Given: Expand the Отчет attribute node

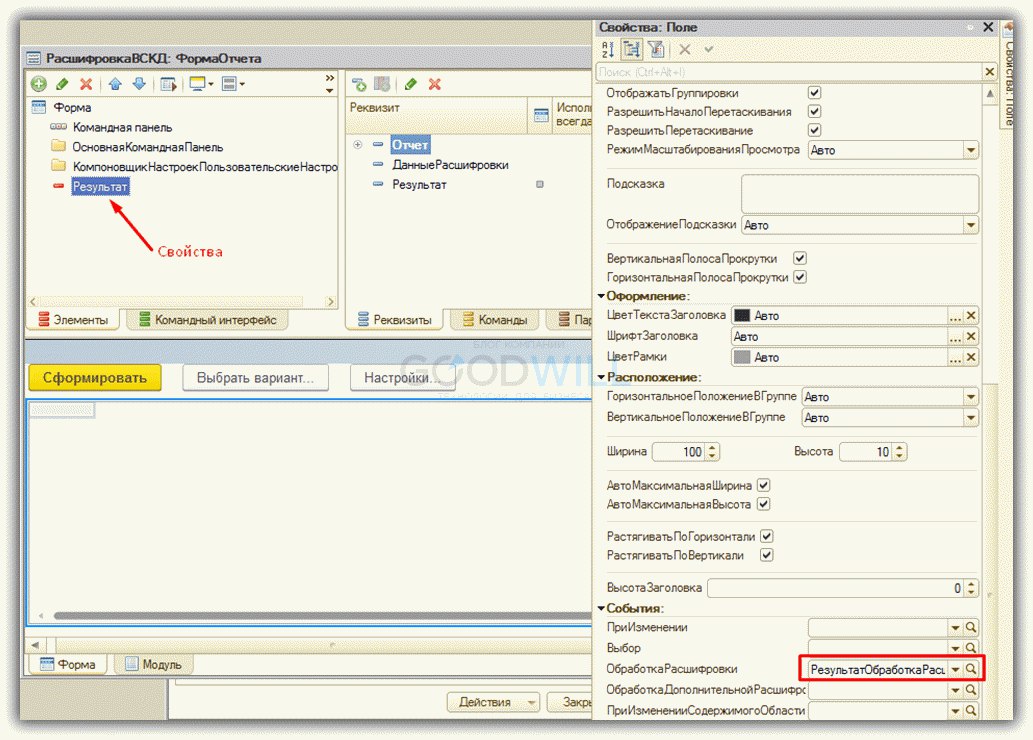Looking at the screenshot, I should click(x=358, y=144).
